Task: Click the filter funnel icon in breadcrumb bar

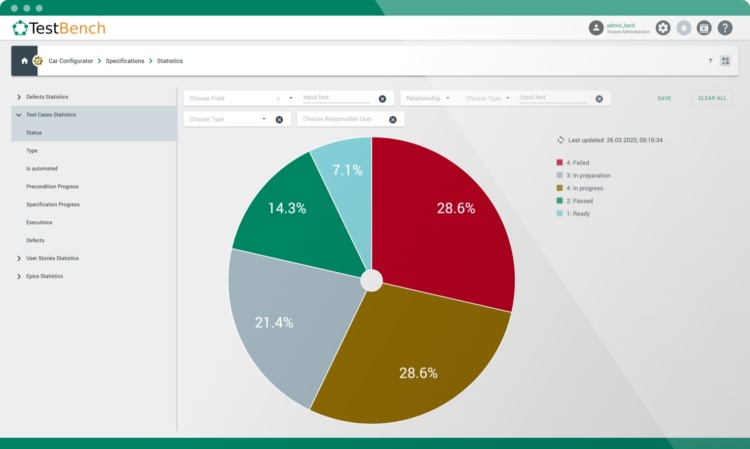Action: [710, 61]
